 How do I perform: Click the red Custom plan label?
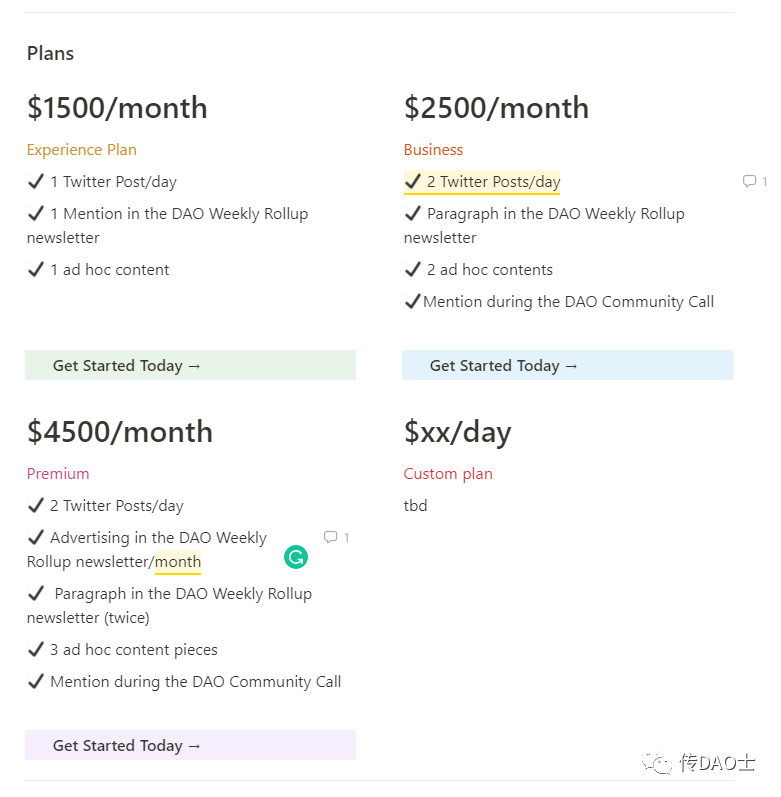[x=448, y=474]
